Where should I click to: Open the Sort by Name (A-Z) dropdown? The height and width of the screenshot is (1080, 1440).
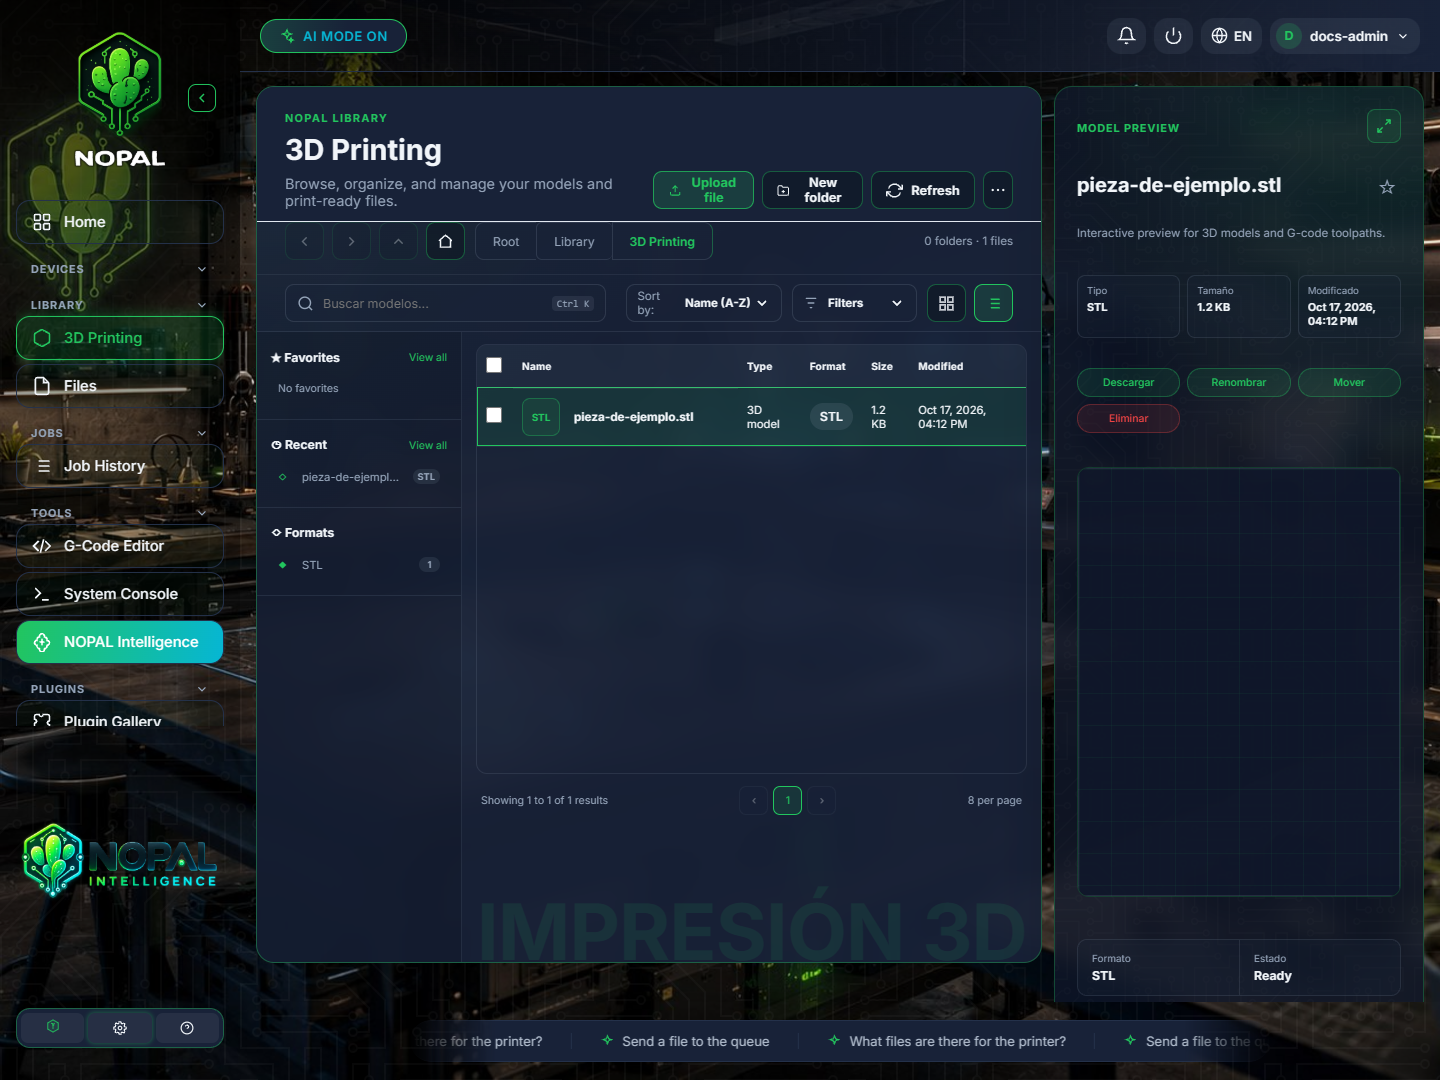pyautogui.click(x=704, y=303)
